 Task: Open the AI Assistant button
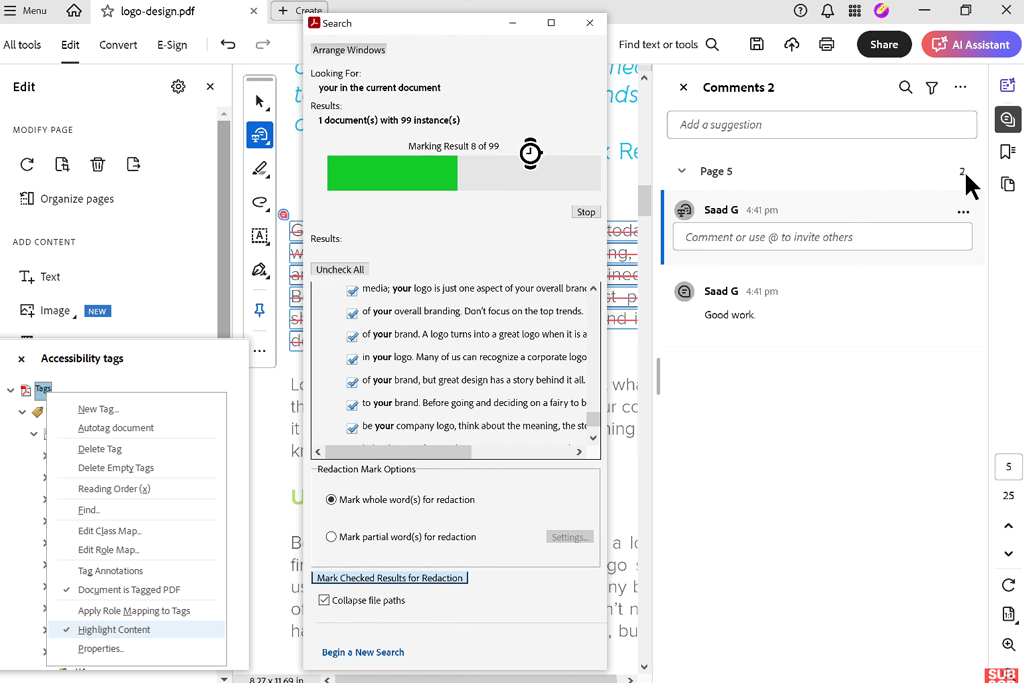pyautogui.click(x=971, y=44)
